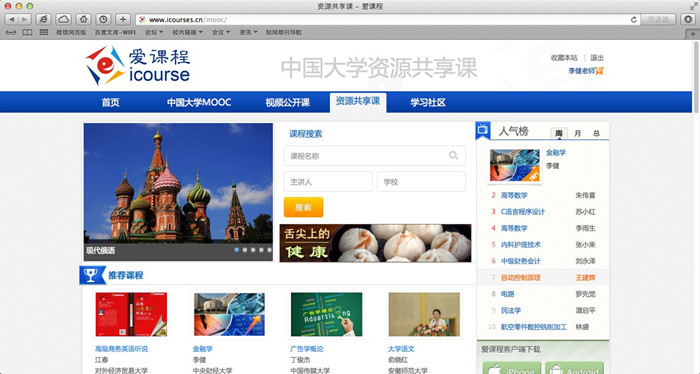Open the 视频公开课 navigation tab
700x374 pixels.
288,102
